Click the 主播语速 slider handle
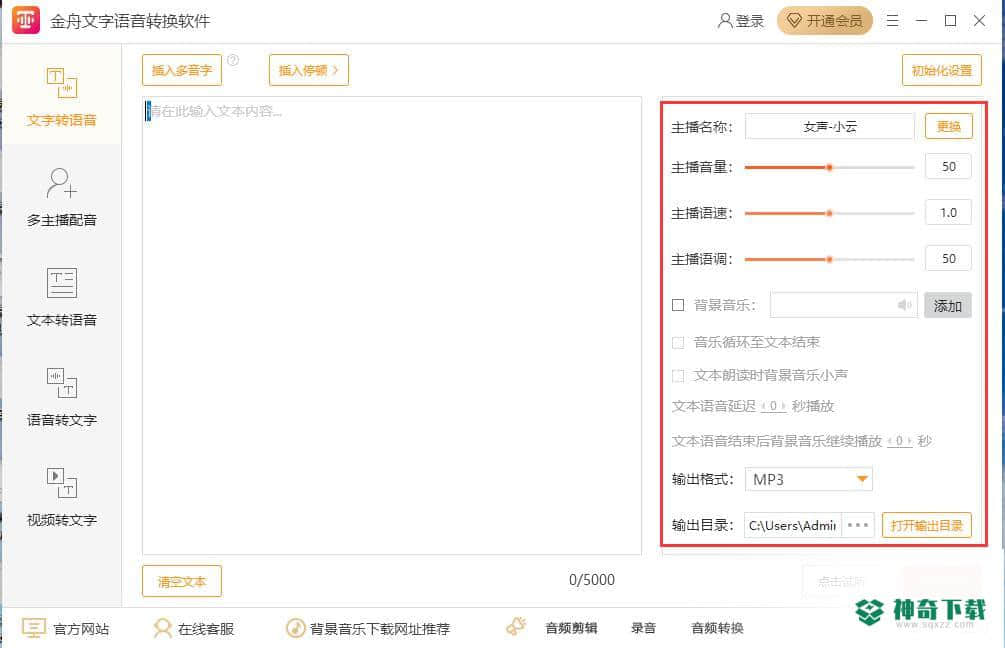The image size is (1005, 648). click(829, 213)
